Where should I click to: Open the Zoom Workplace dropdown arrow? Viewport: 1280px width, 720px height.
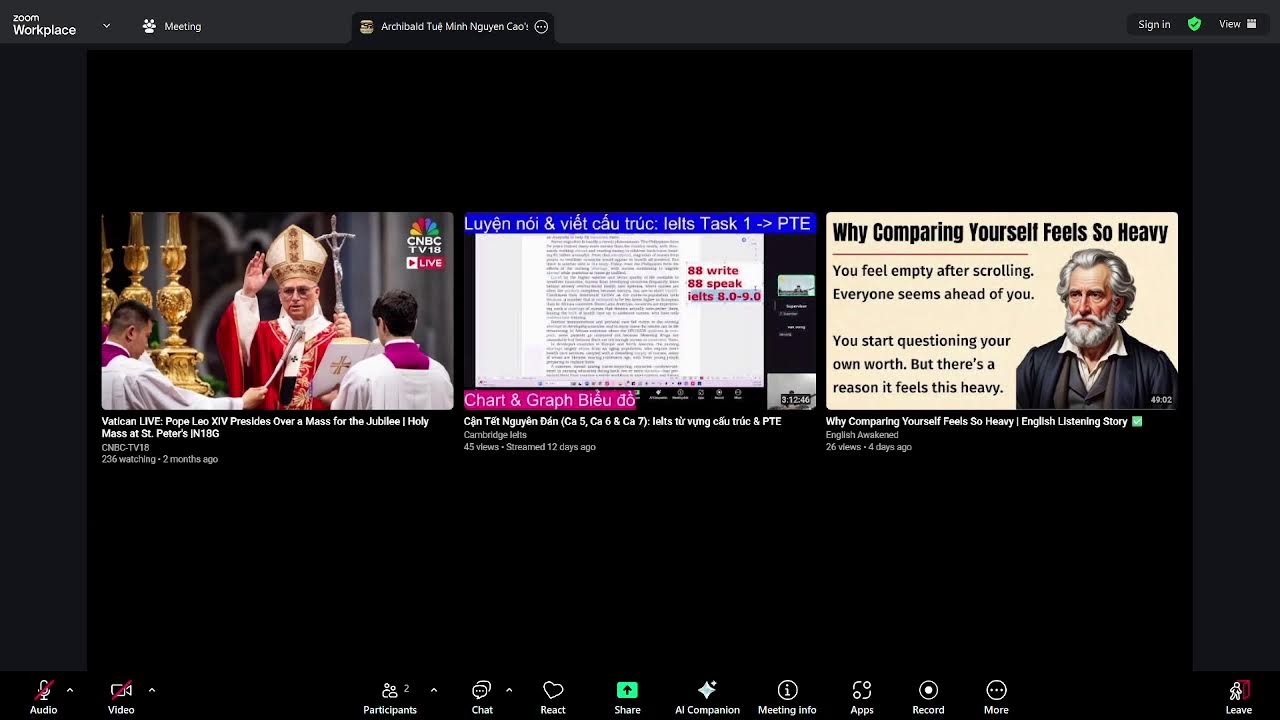[107, 25]
